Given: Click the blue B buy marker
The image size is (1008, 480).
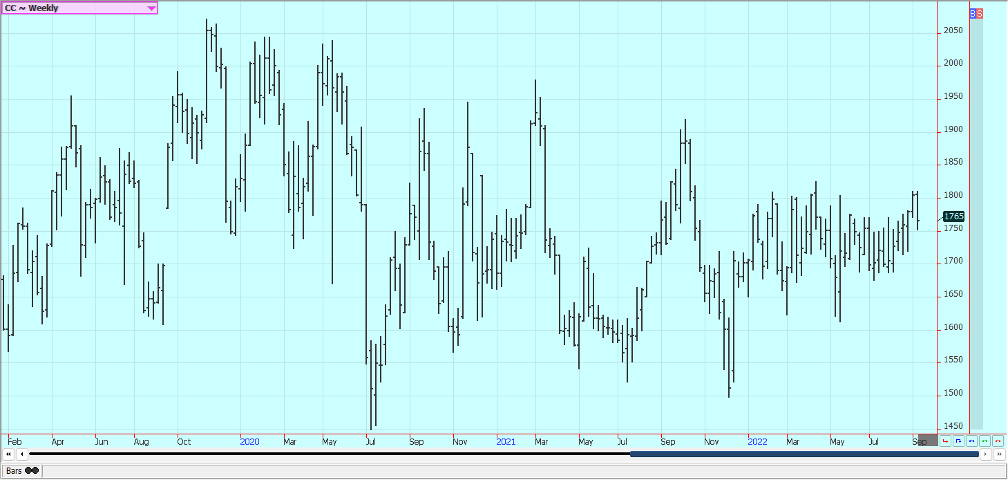Looking at the screenshot, I should [973, 13].
